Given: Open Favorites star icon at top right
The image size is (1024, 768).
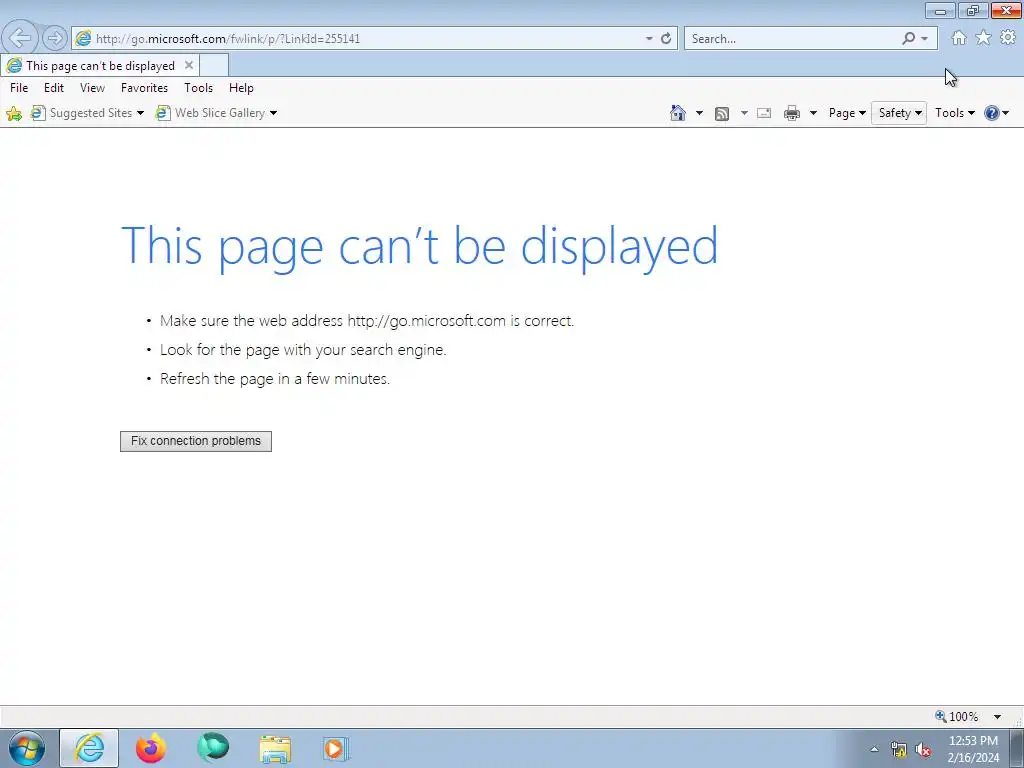Looking at the screenshot, I should pos(983,38).
